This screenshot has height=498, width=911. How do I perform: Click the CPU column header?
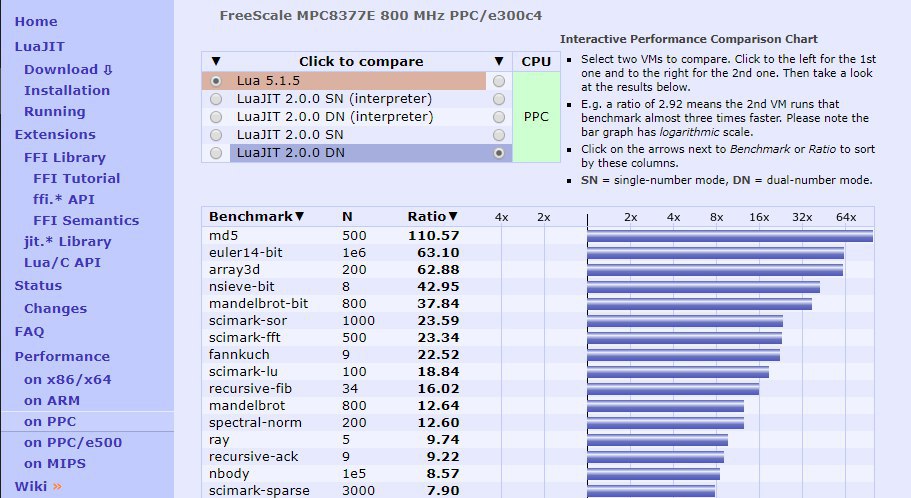tap(536, 62)
